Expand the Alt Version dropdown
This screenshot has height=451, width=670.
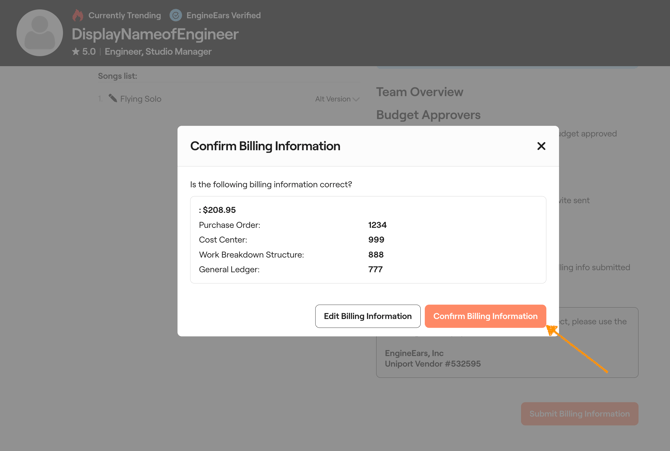pos(336,99)
